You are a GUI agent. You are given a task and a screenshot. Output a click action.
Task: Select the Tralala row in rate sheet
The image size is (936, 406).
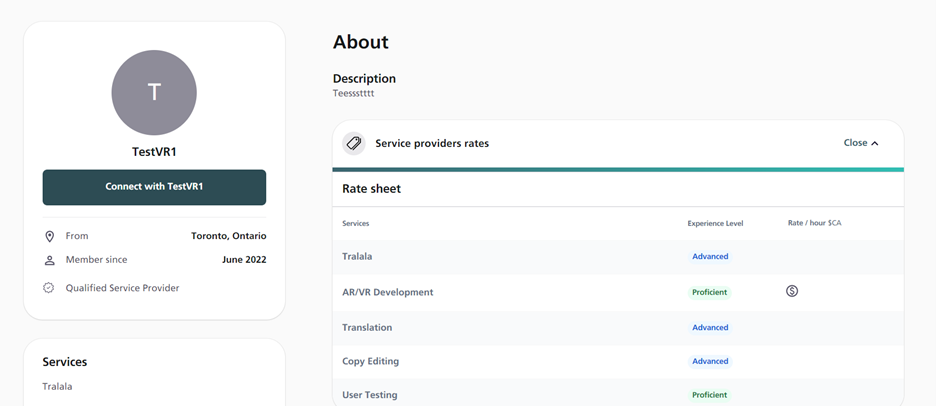point(618,257)
